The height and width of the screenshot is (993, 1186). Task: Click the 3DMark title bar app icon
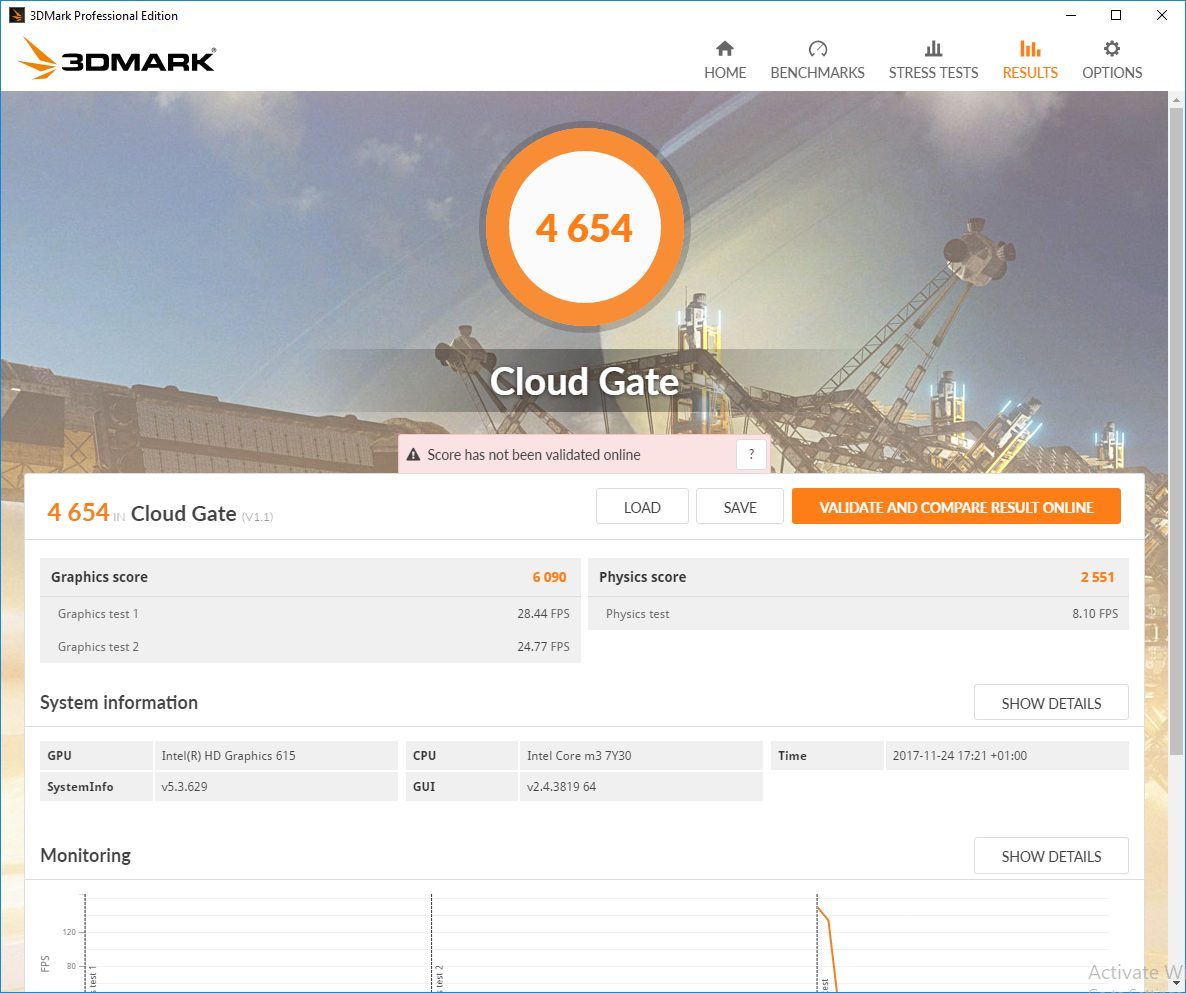click(16, 15)
